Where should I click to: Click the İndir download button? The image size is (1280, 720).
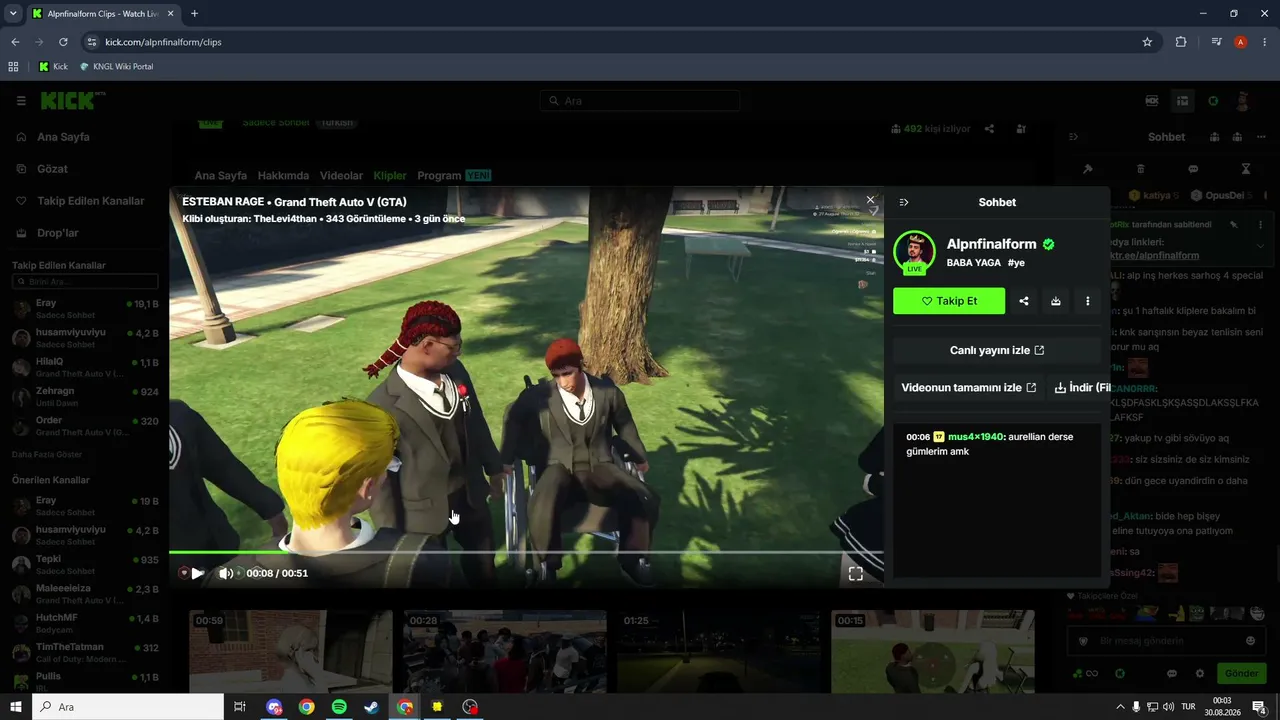1081,387
